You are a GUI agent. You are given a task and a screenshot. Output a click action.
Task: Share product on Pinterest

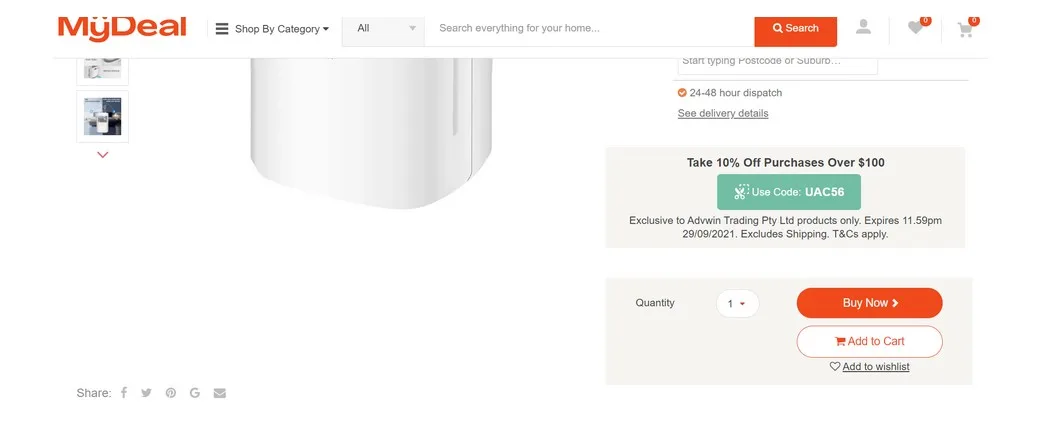171,393
